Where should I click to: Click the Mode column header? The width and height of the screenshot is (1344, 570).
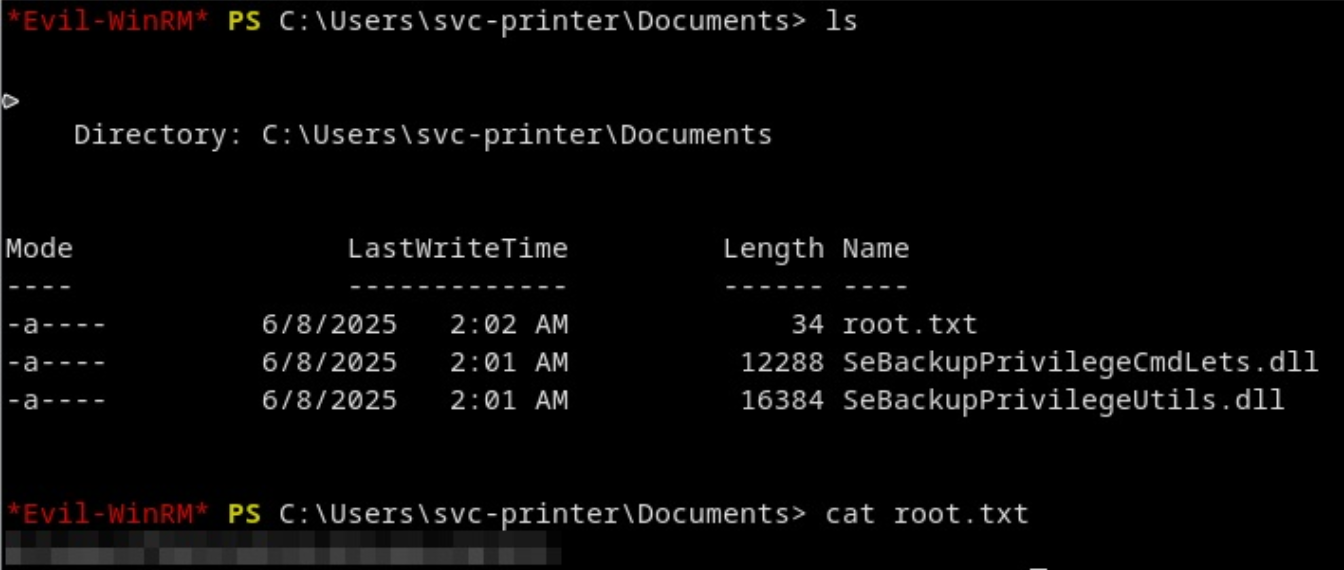[39, 248]
